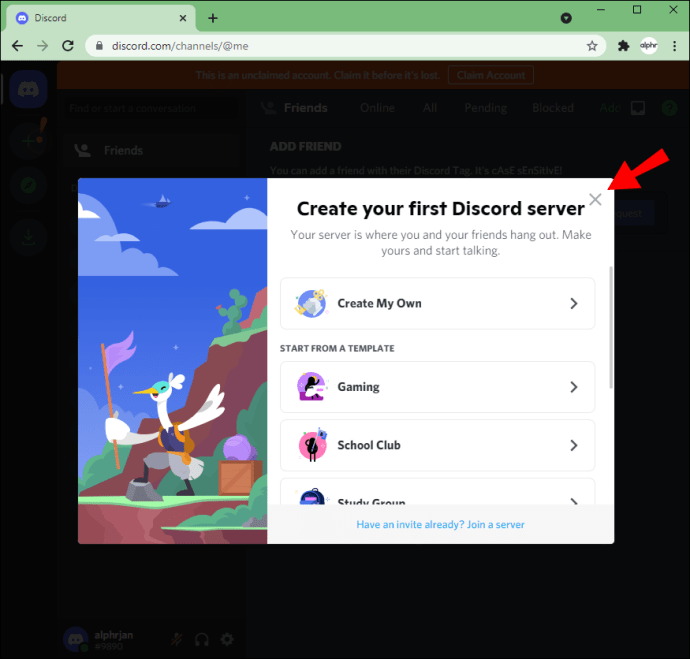Open Friends item in the left sidebar

[x=152, y=150]
